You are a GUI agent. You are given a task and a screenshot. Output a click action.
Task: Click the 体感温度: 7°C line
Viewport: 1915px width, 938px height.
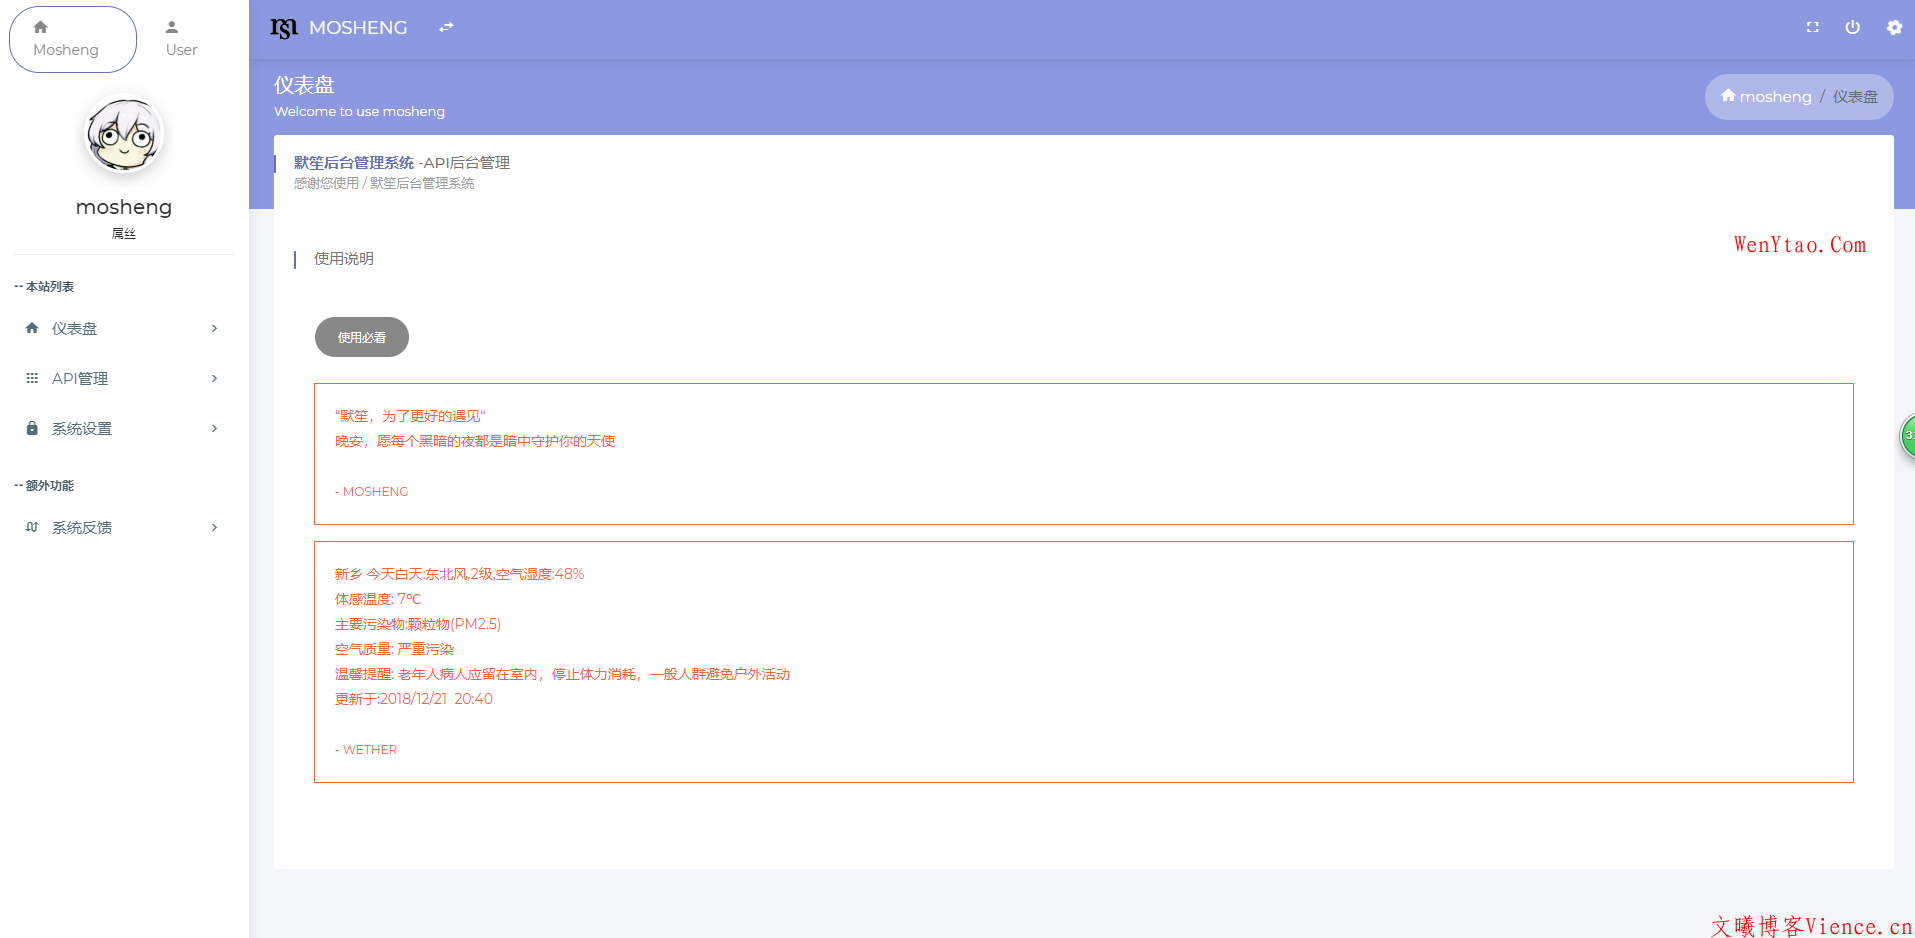[378, 599]
